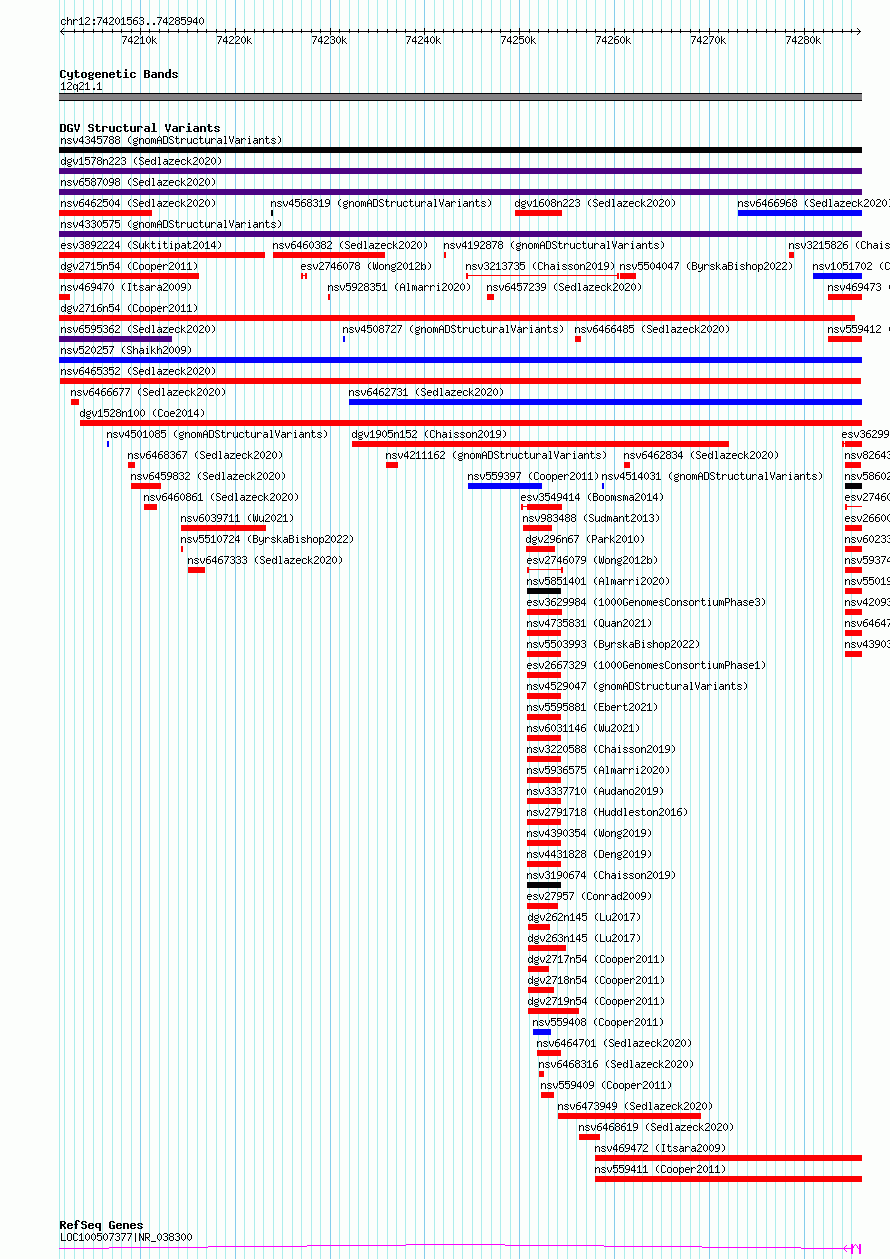Open gene LOC100507377|NR_038300 label

[x=126, y=1237]
